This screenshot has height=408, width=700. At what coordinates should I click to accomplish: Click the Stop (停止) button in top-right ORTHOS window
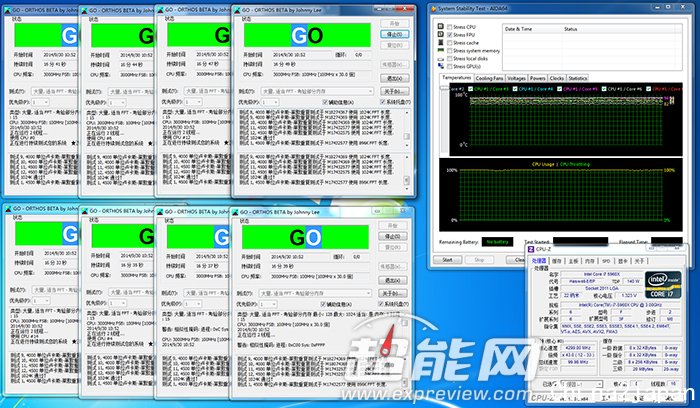(x=395, y=35)
